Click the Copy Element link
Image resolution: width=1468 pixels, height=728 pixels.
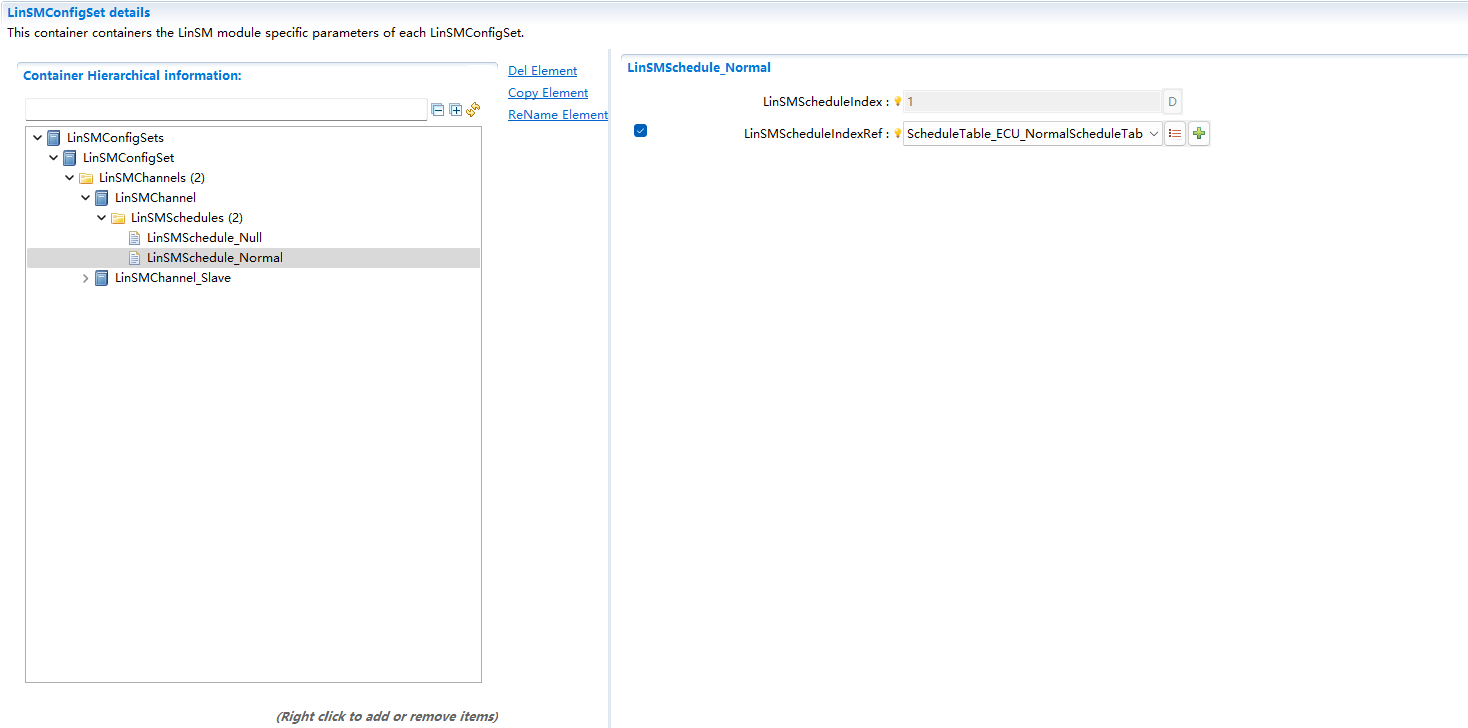coord(547,92)
